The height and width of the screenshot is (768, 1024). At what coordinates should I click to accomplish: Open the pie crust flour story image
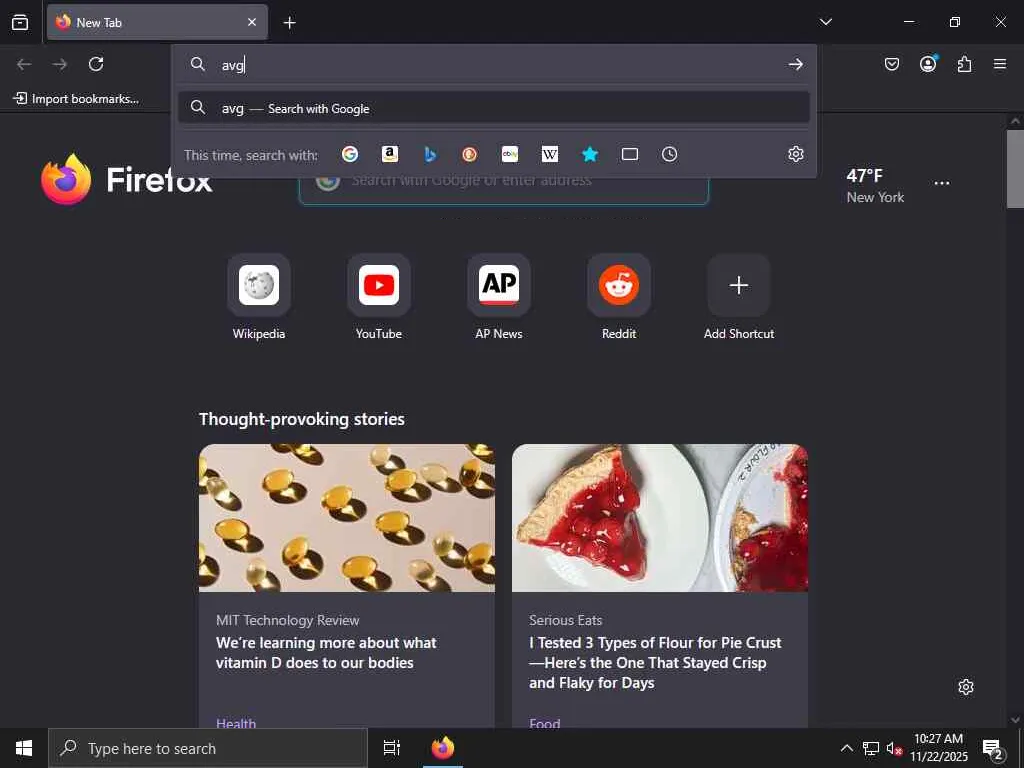coord(660,518)
